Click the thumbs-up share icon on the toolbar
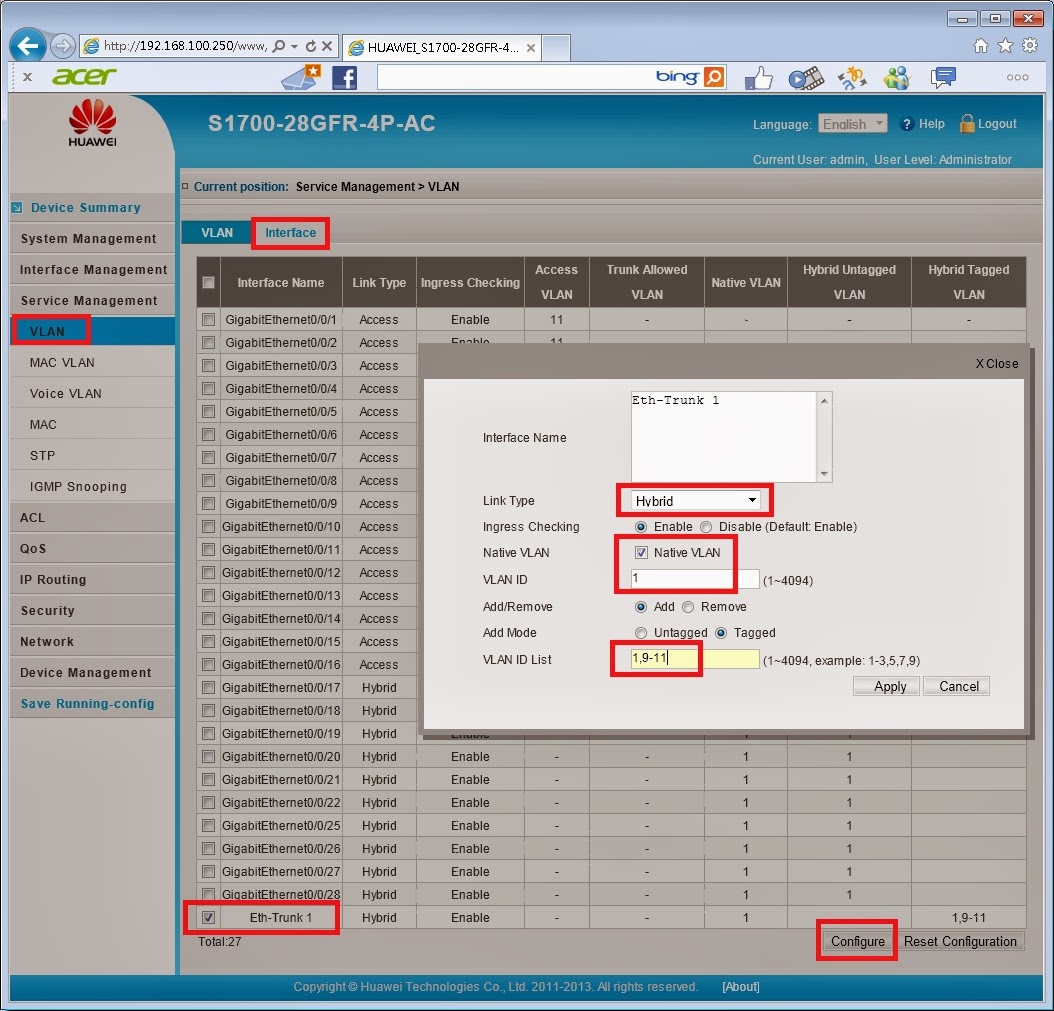This screenshot has height=1011, width=1054. (759, 77)
